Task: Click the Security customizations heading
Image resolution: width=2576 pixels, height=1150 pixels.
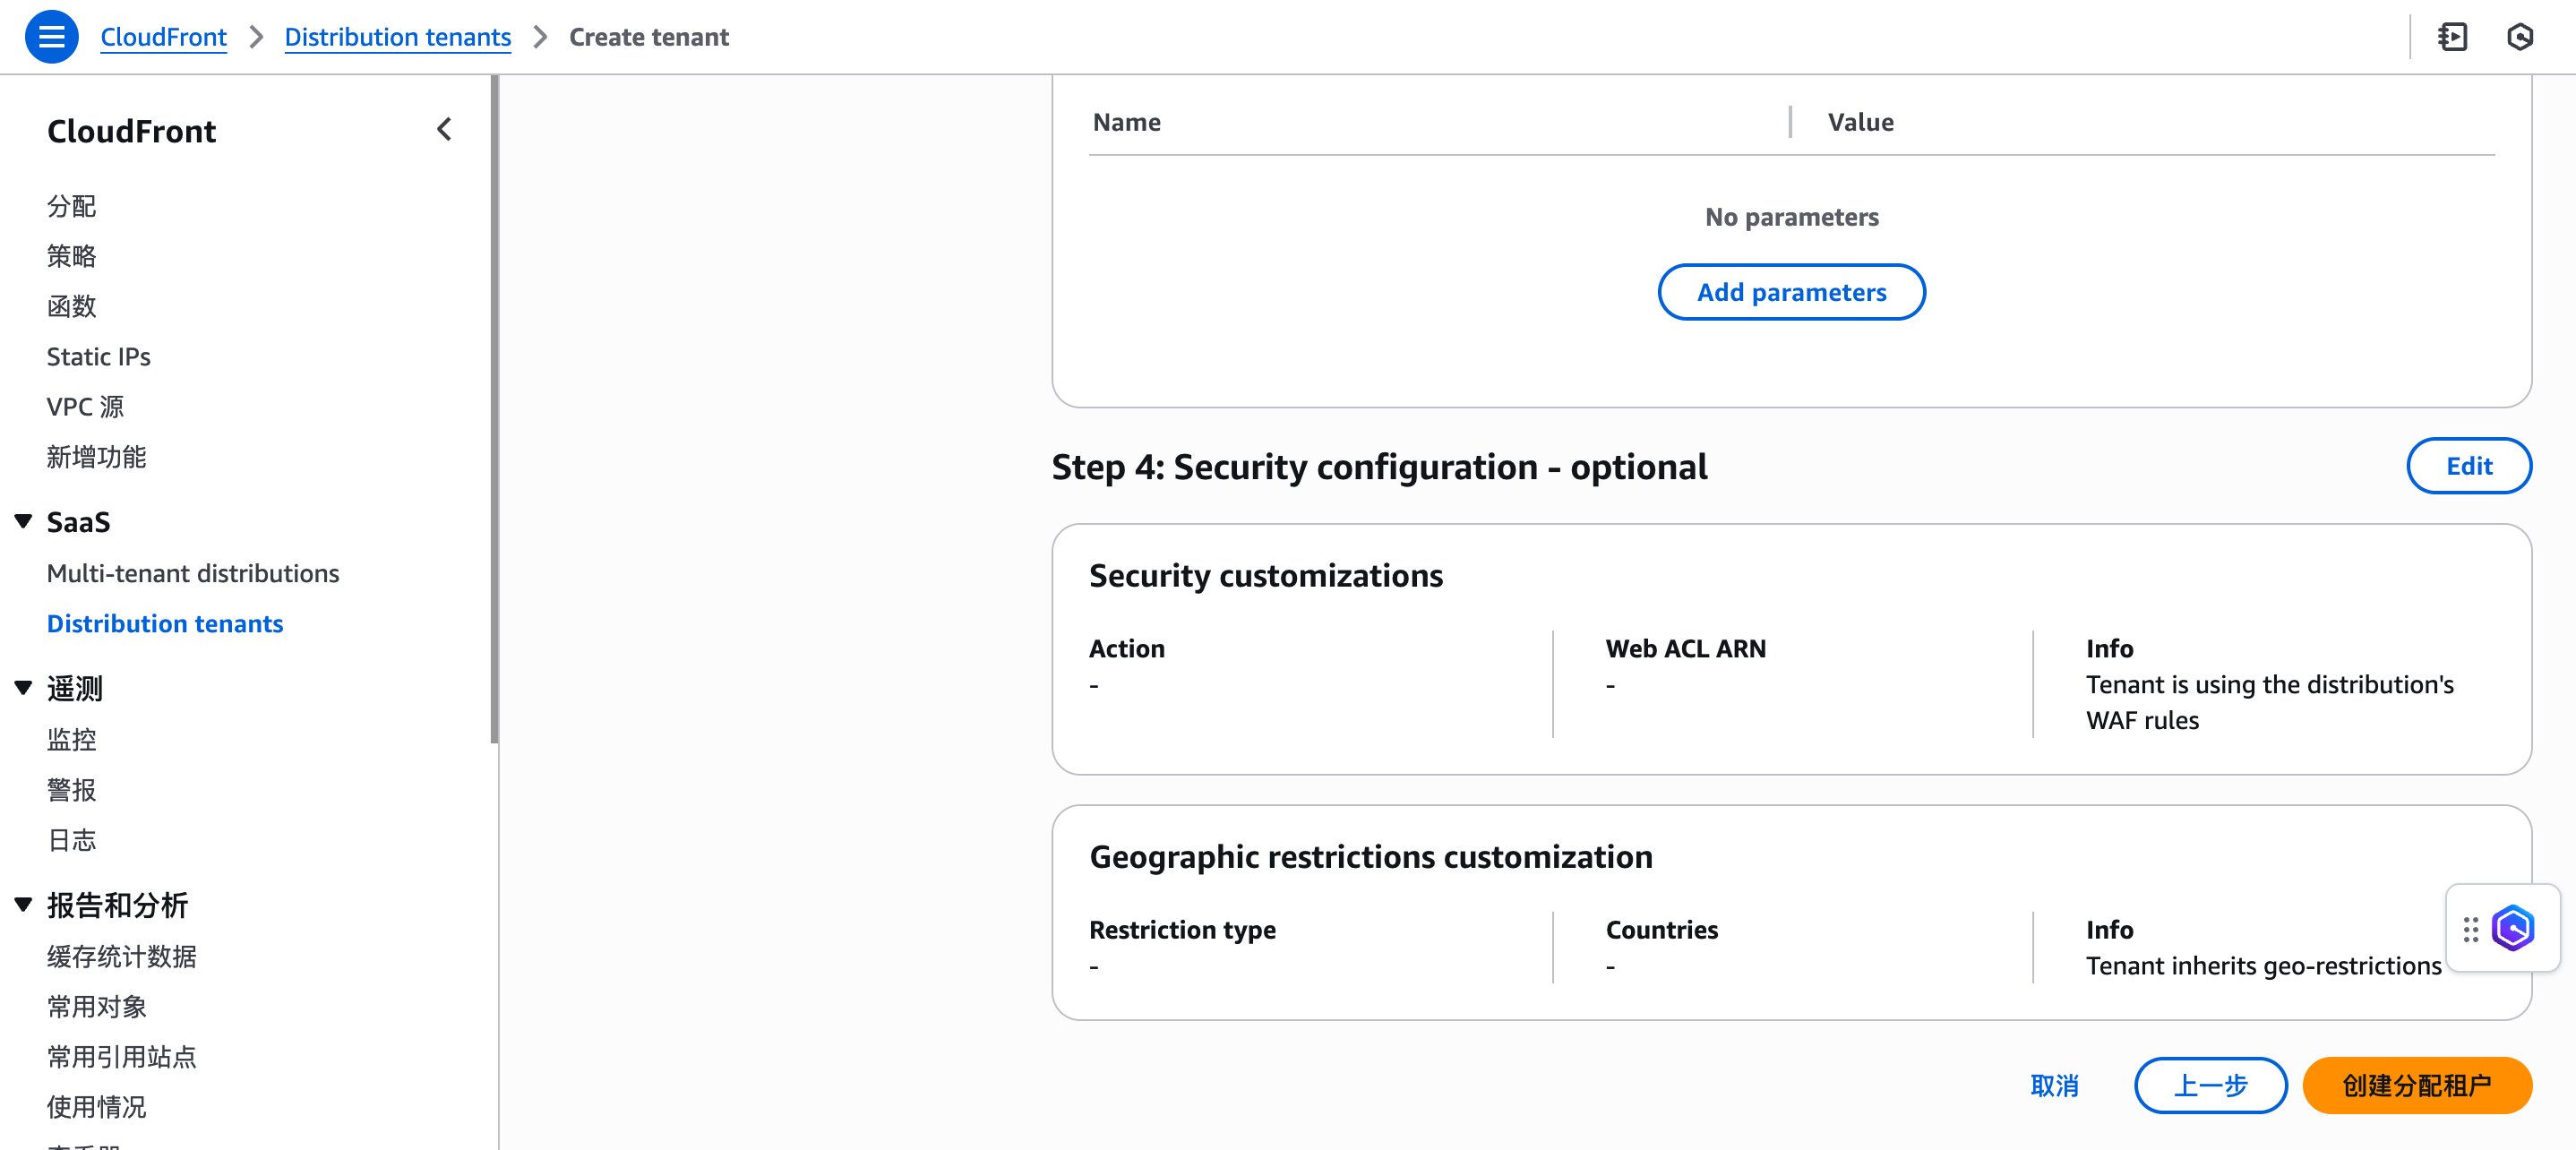Action: click(1265, 576)
